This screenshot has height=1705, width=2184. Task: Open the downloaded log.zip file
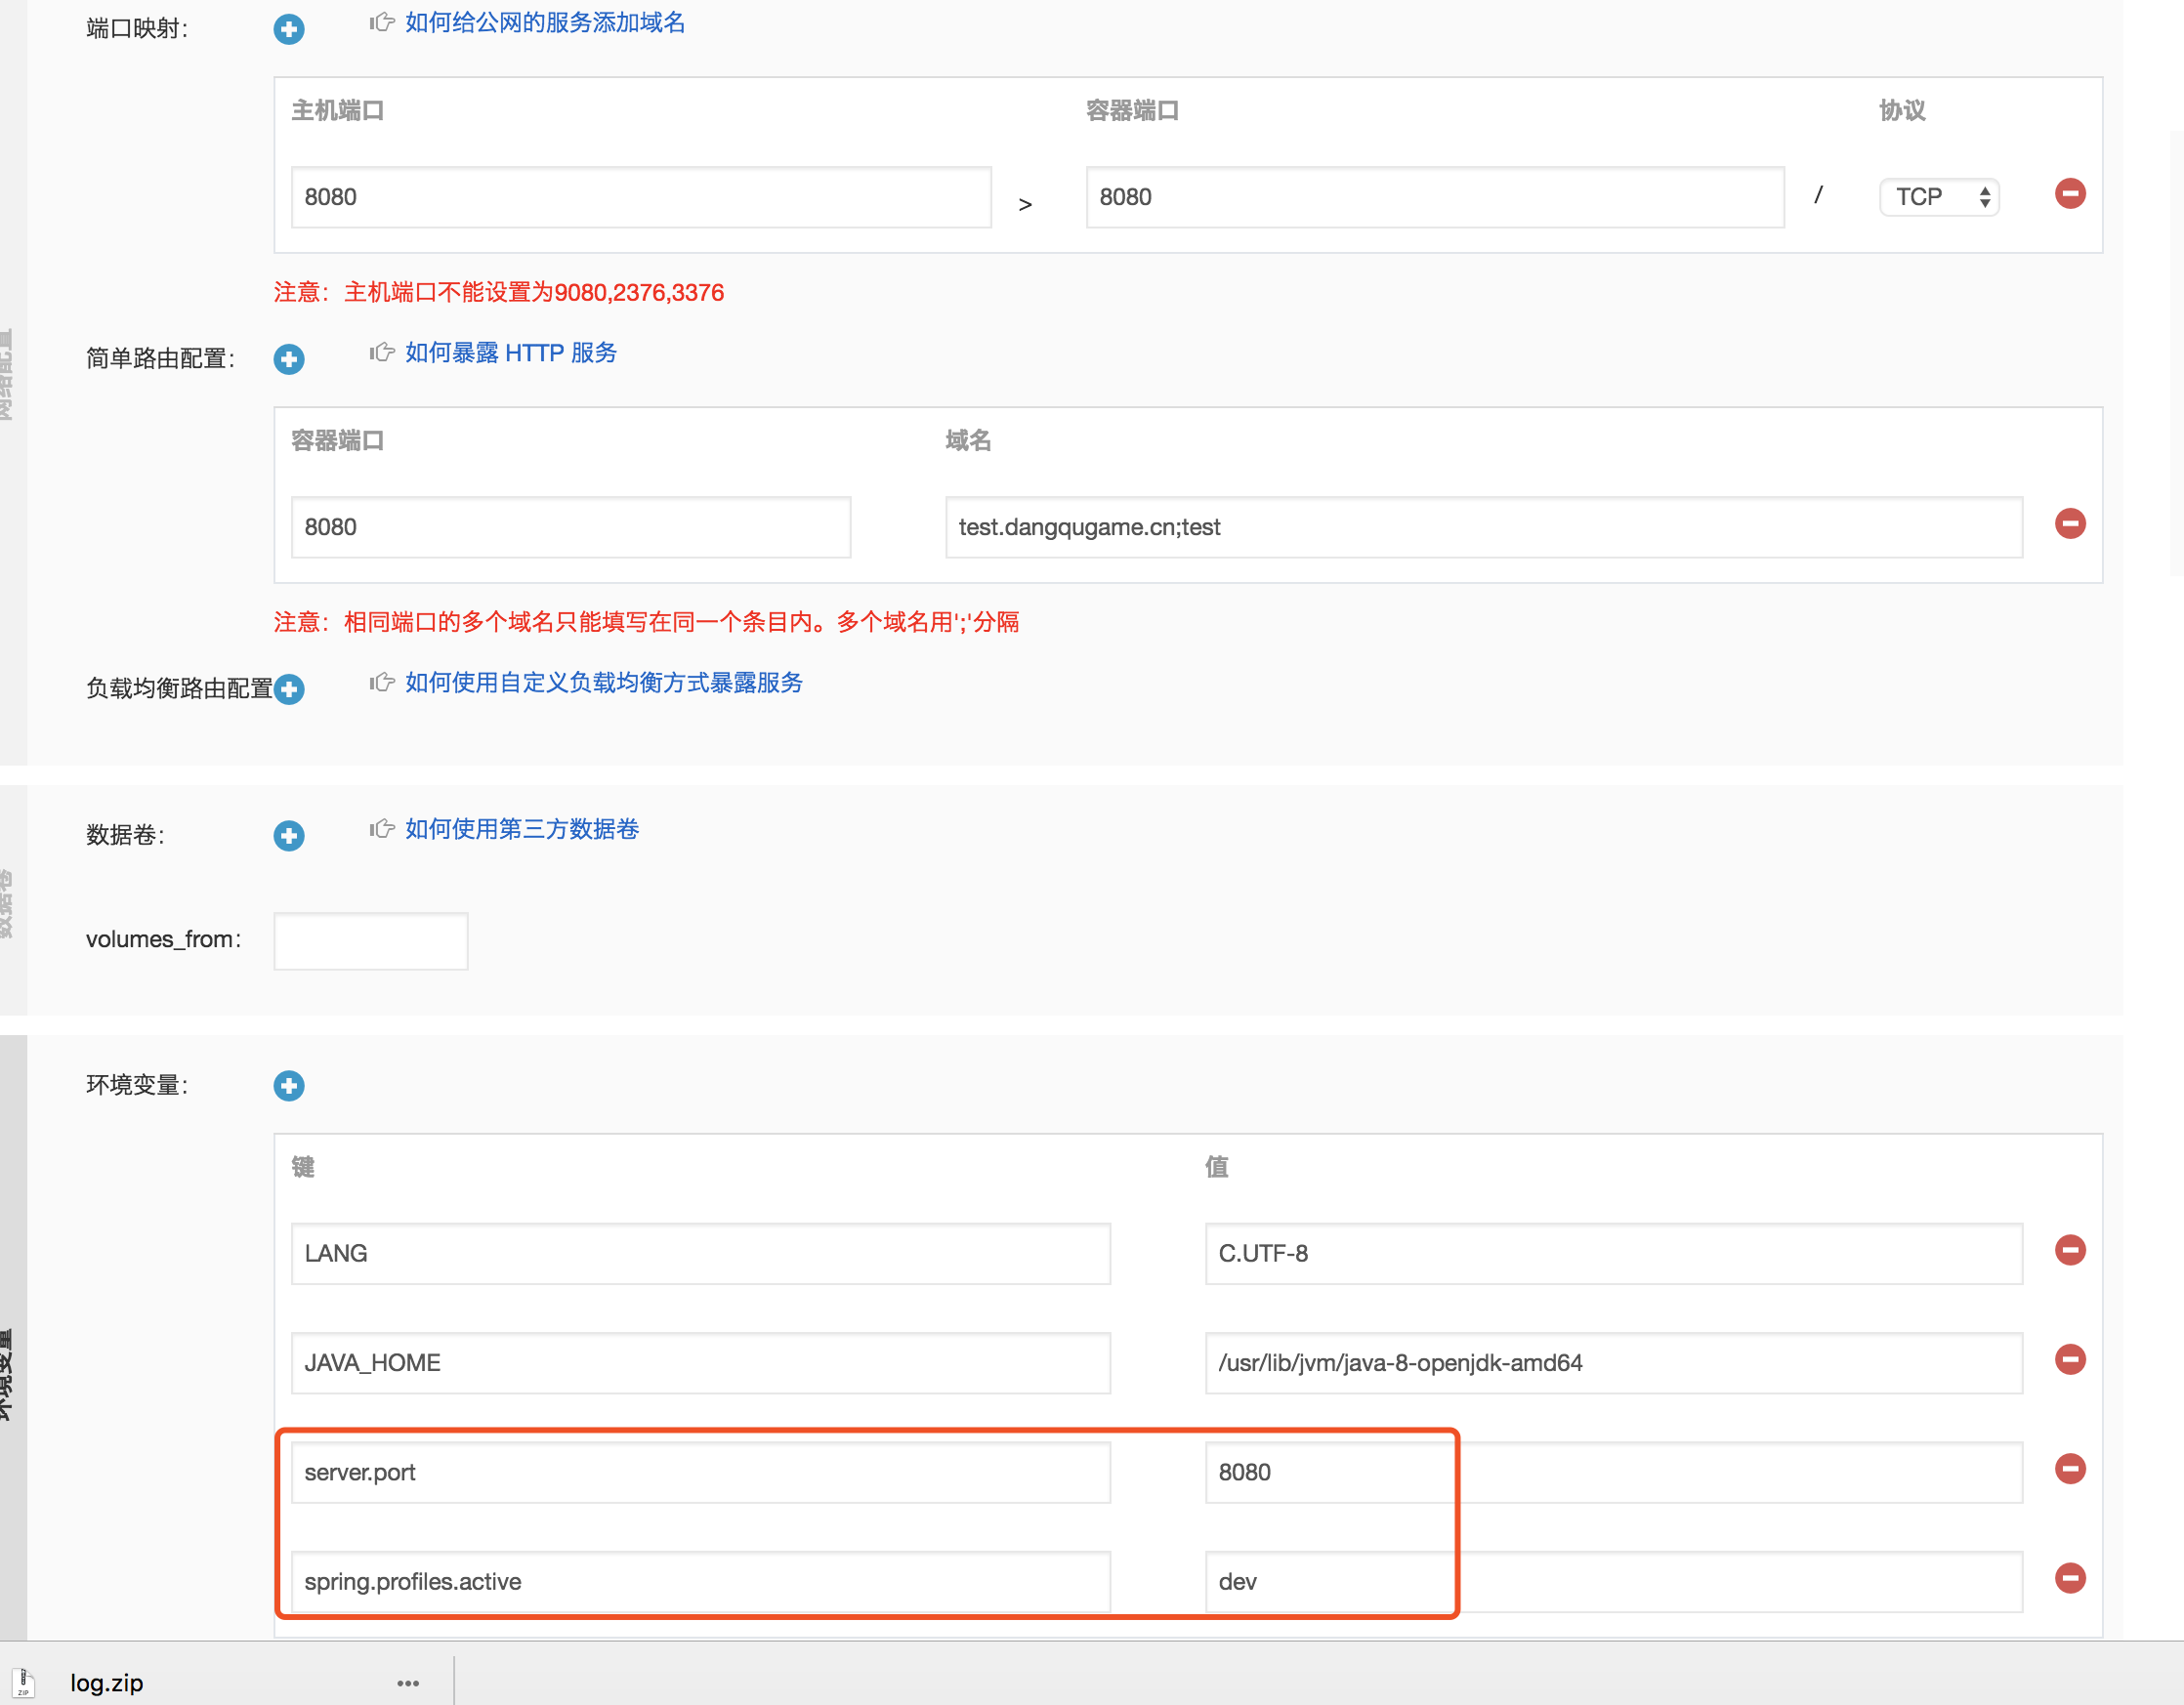tap(106, 1683)
